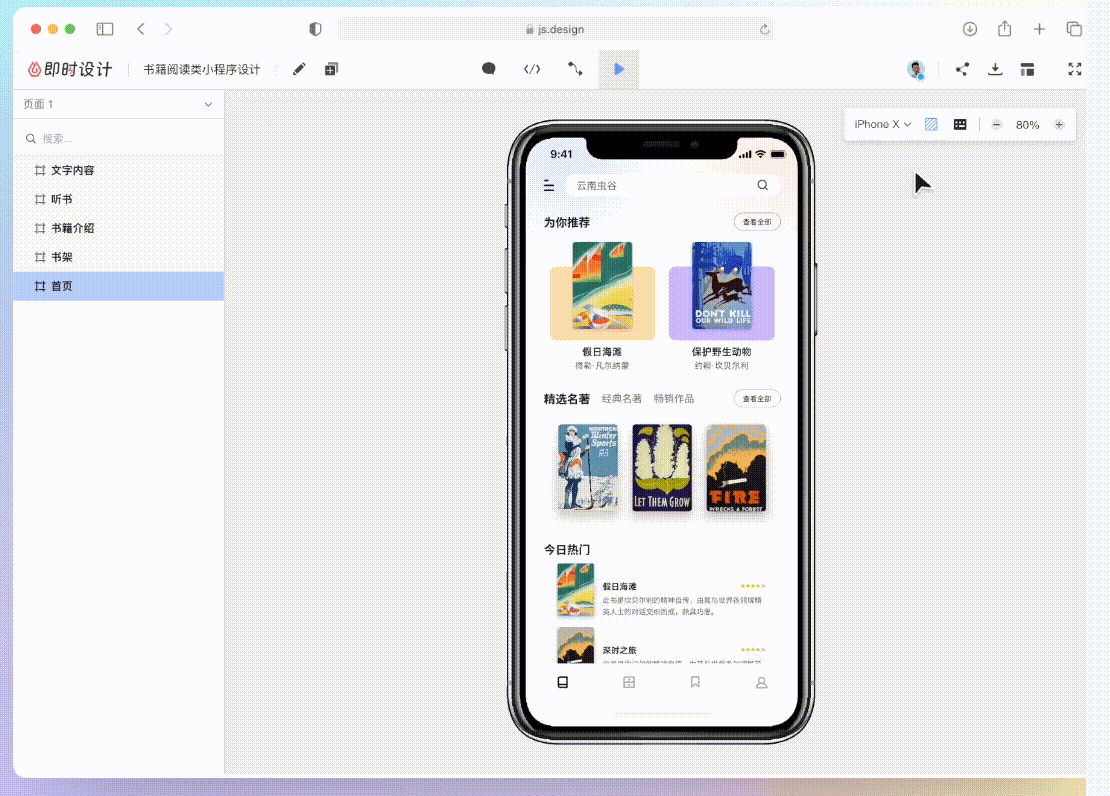Select the bookmark tab icon
The image size is (1110, 796).
(x=695, y=682)
